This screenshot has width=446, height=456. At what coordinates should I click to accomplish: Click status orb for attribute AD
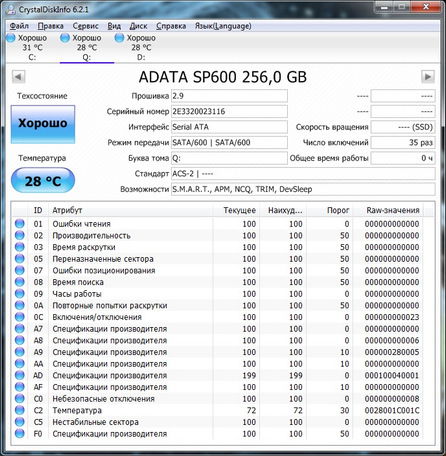tap(20, 375)
